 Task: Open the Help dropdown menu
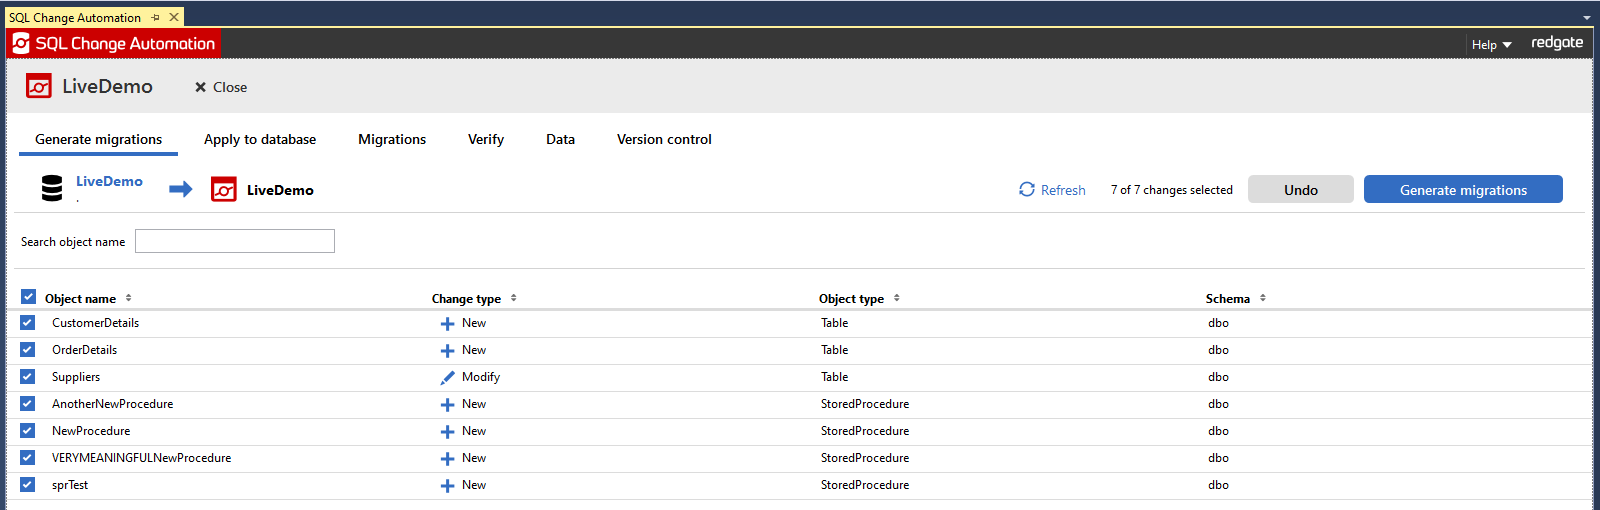[x=1491, y=45]
